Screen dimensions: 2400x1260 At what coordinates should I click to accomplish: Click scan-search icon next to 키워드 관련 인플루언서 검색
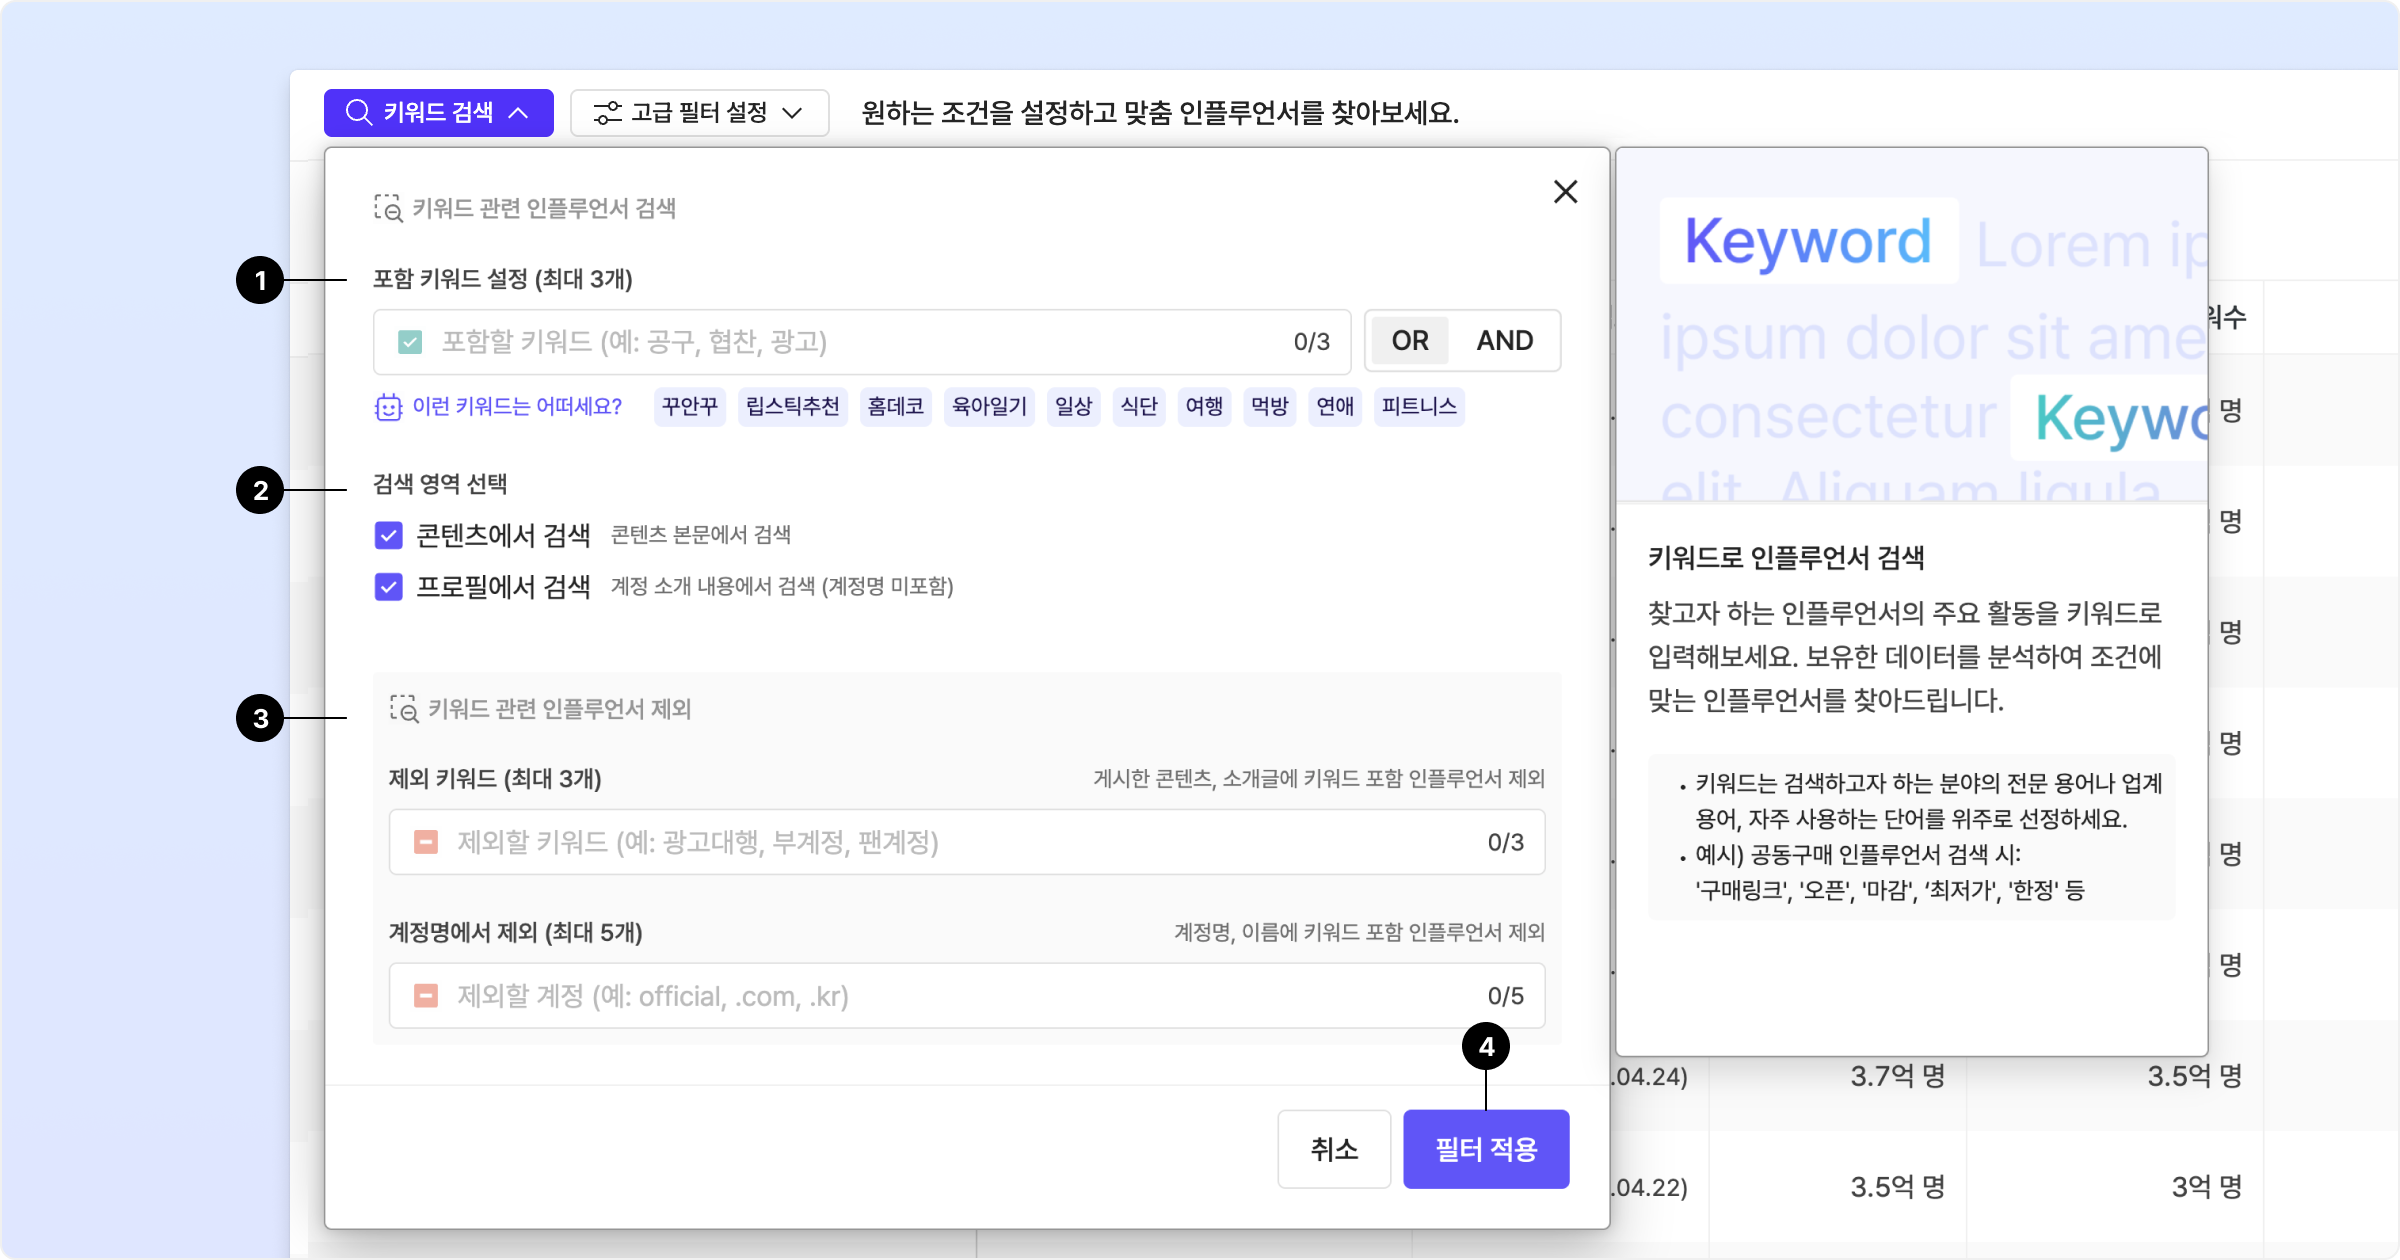click(388, 208)
